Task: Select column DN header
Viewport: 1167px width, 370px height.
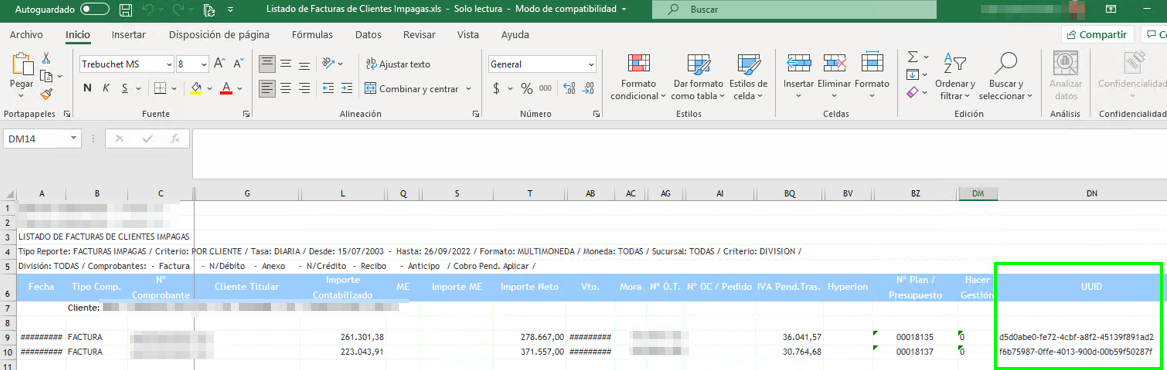Action: (1091, 194)
